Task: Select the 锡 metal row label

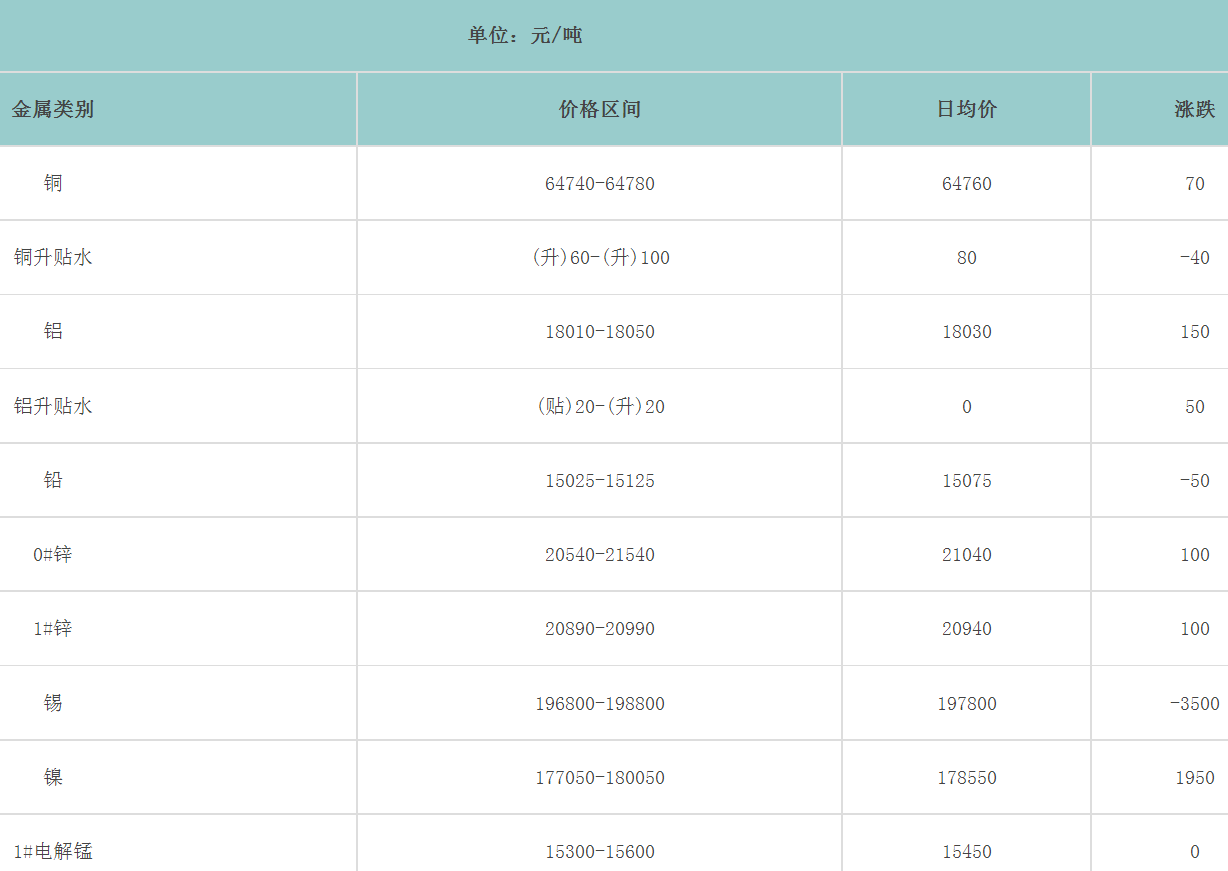Action: click(x=53, y=703)
